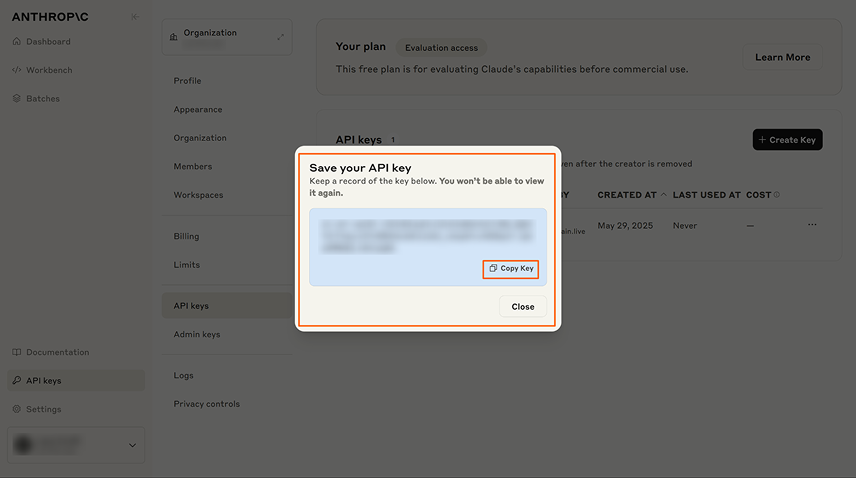
Task: Click the COST info icon
Action: click(x=776, y=195)
